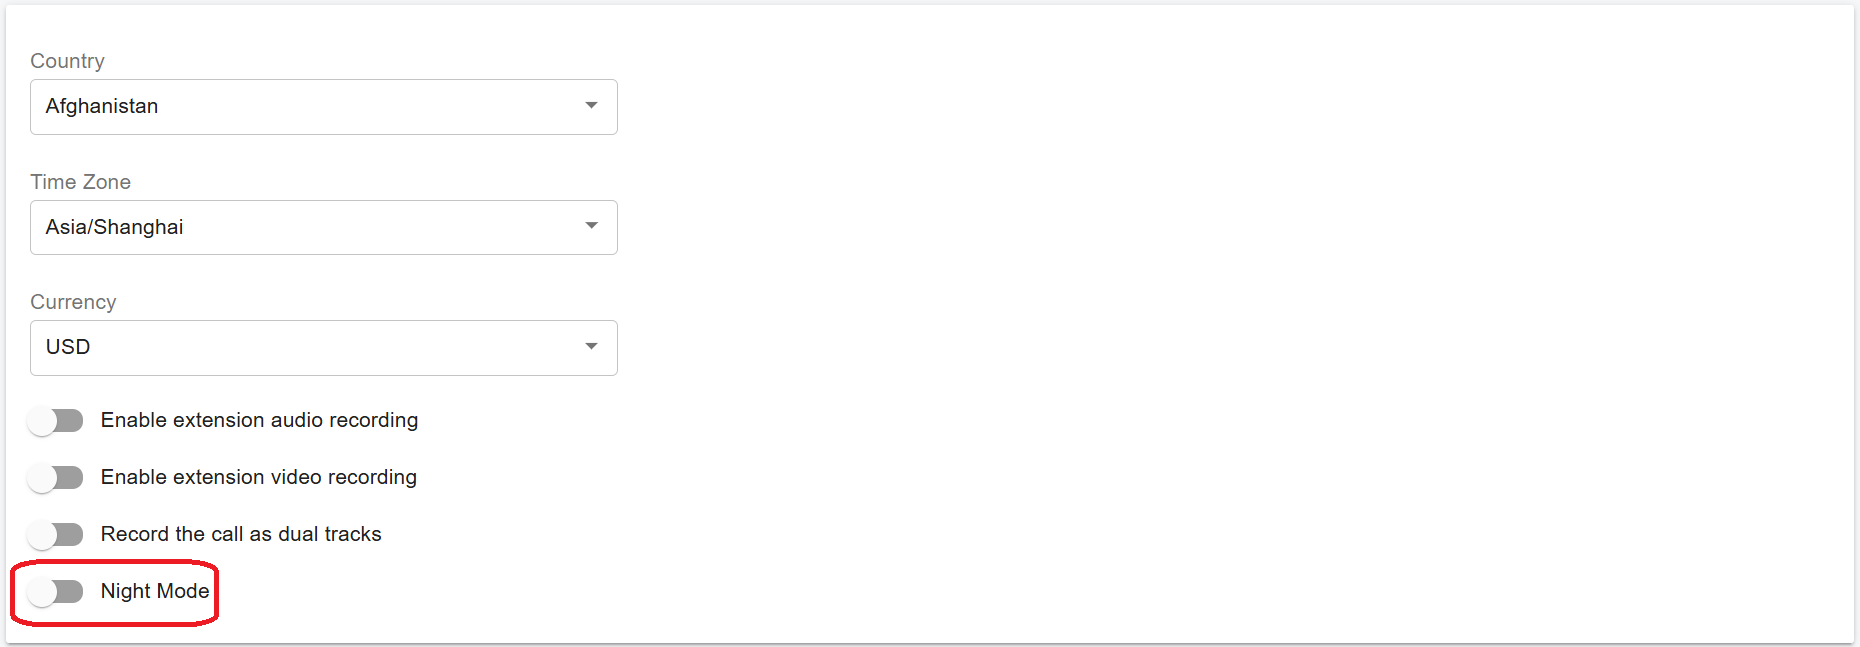Click the Enable extension audio recording label
Viewport: 1860px width, 647px height.
coord(258,420)
